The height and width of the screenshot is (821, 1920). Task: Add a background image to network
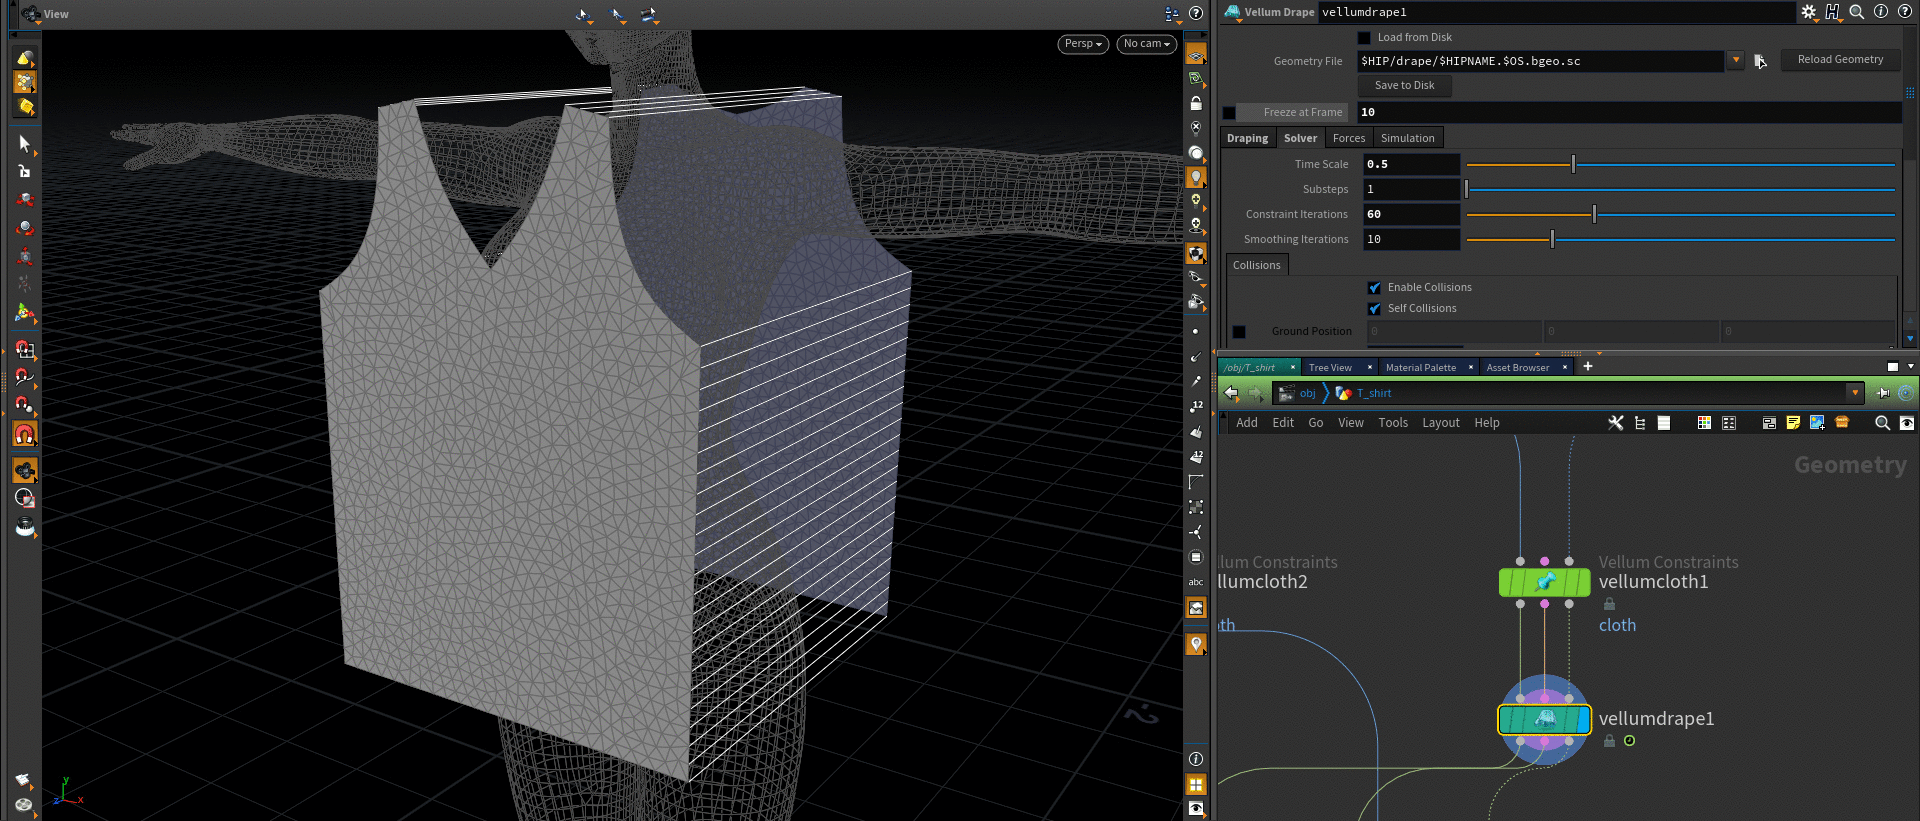coord(1817,423)
